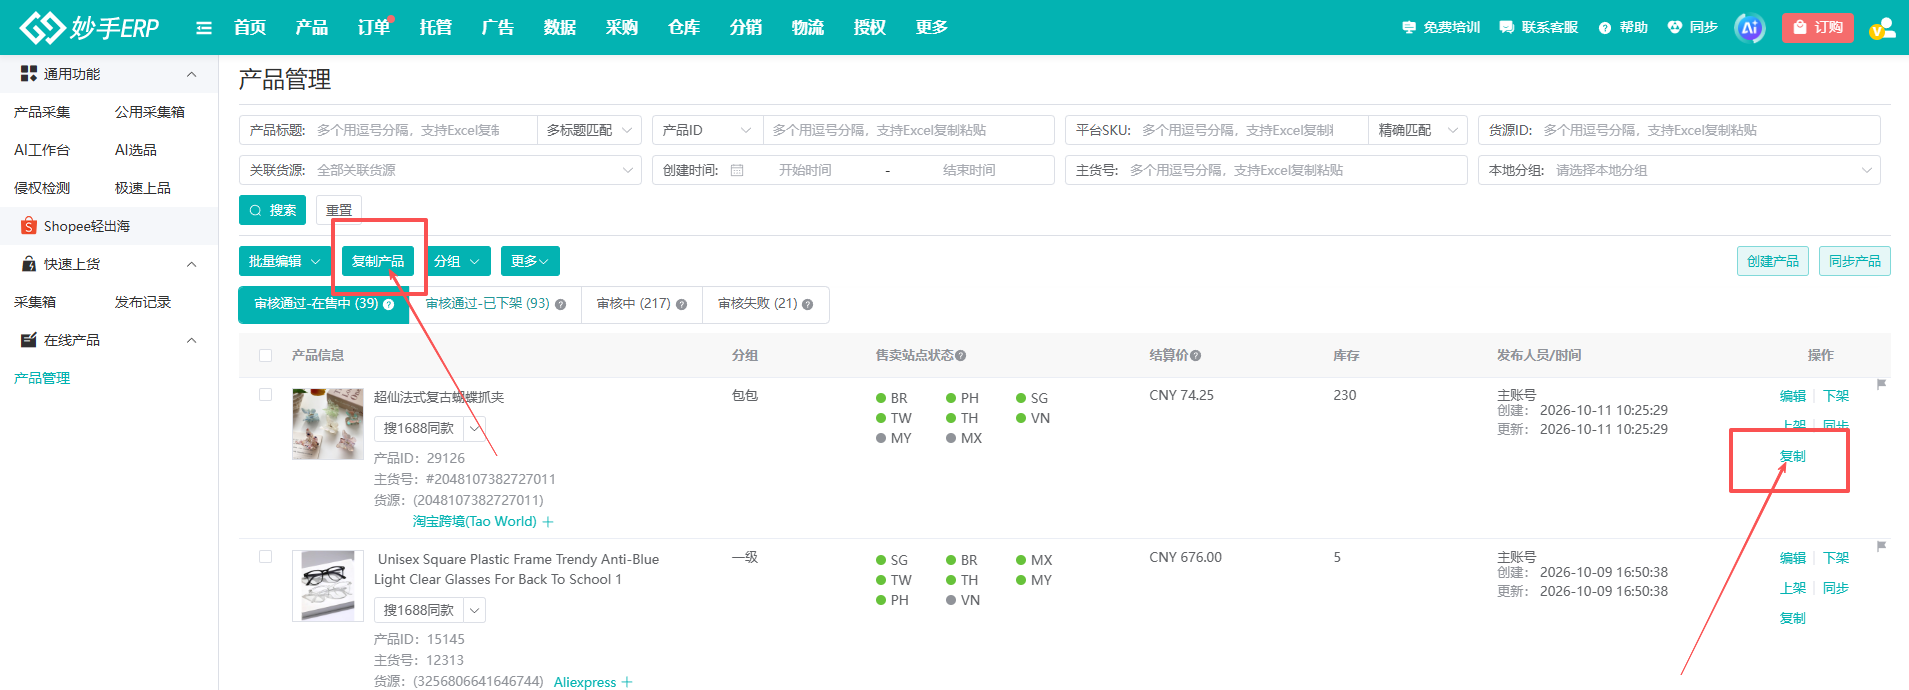This screenshot has width=1909, height=690.
Task: Click the 联系客服 chat icon
Action: click(1506, 28)
